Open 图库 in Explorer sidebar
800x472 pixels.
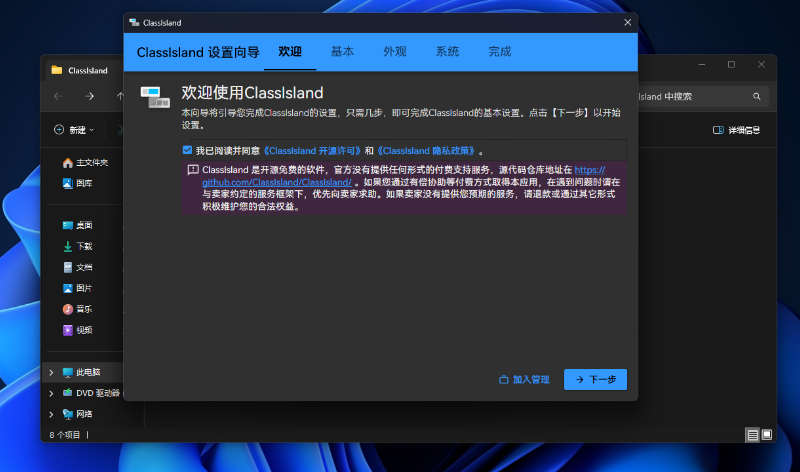pyautogui.click(x=78, y=183)
